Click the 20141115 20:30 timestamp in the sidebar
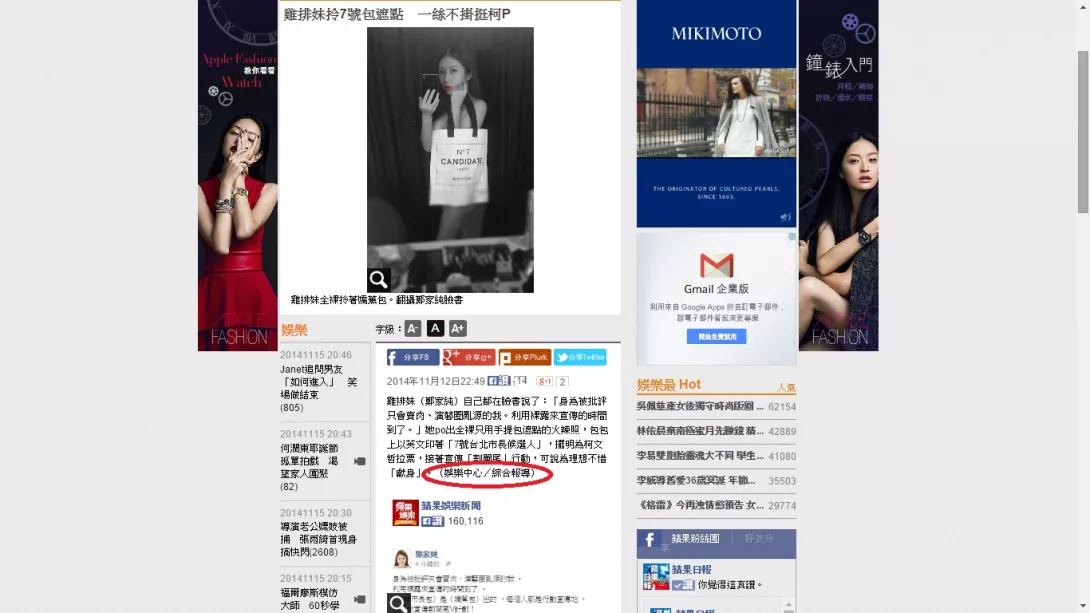Viewport: 1090px width, 613px height. pyautogui.click(x=316, y=513)
